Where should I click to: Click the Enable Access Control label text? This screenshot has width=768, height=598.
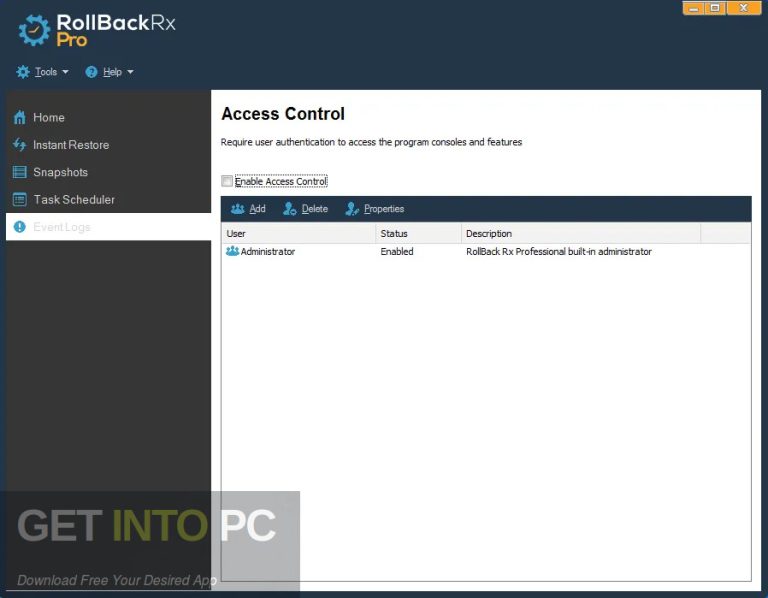point(281,181)
